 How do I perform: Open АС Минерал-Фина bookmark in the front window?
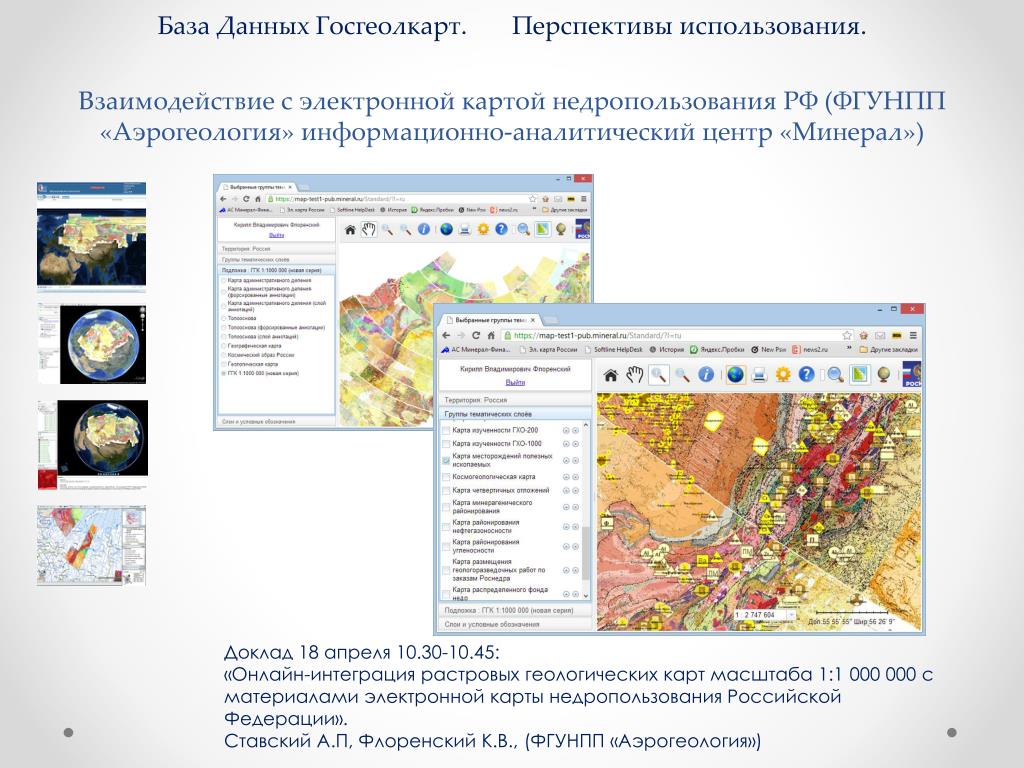[x=476, y=349]
